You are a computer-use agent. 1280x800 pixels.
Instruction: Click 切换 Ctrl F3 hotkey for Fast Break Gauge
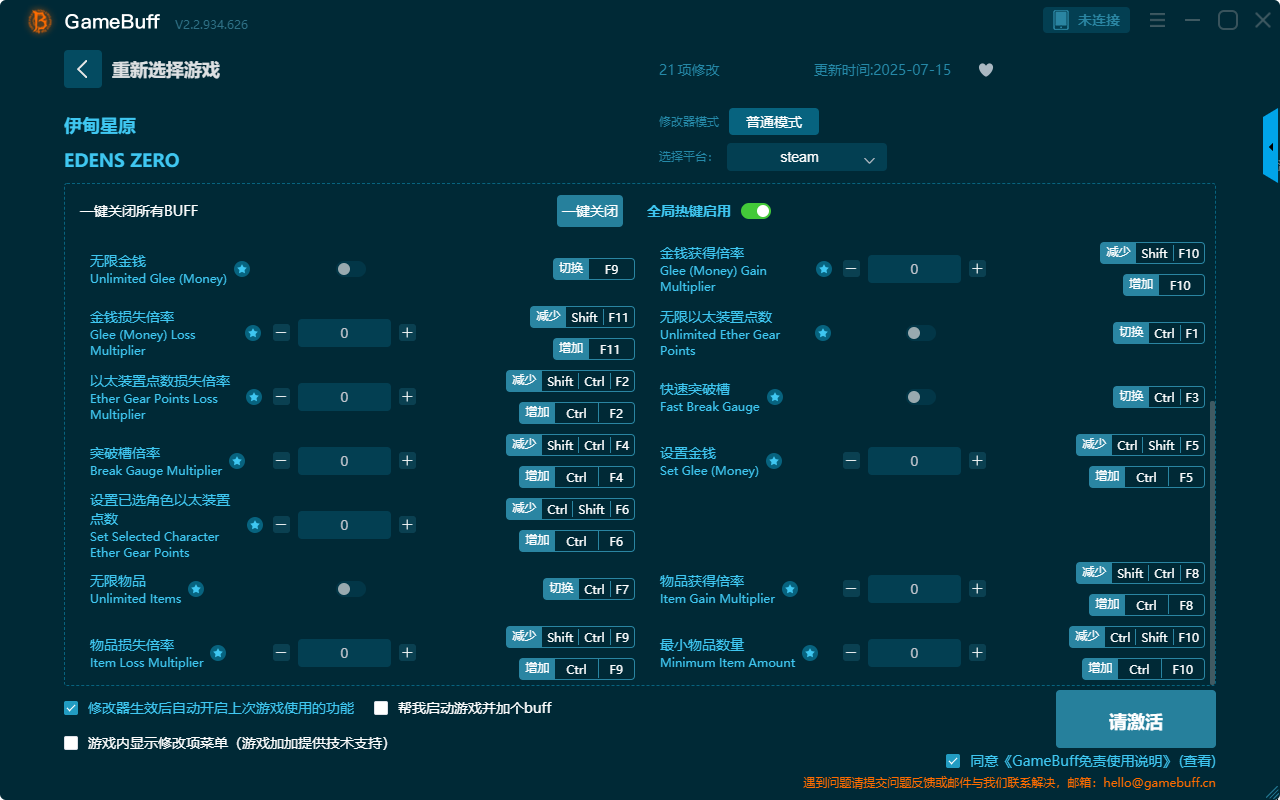(1159, 397)
